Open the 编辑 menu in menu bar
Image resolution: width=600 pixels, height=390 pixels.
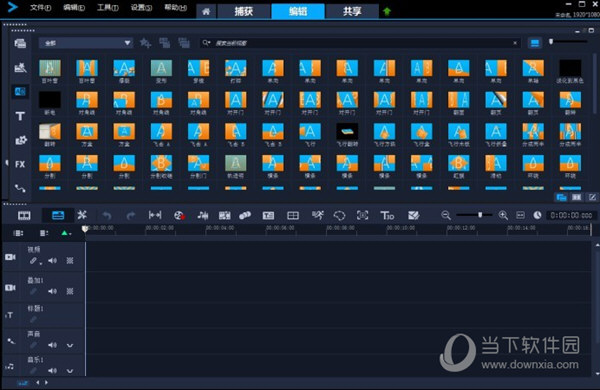74,7
